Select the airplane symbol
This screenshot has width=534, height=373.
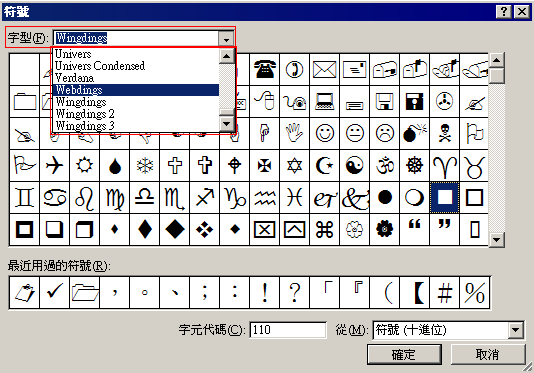point(54,166)
